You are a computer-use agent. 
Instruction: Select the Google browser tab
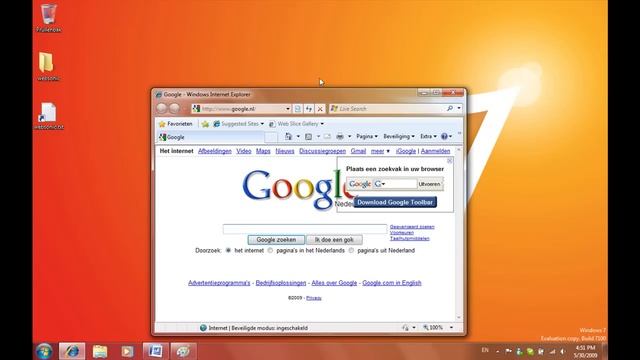pyautogui.click(x=211, y=137)
